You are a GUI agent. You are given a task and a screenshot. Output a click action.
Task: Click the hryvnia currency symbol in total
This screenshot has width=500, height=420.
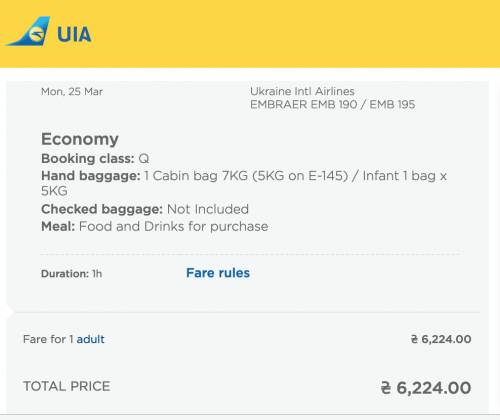(x=386, y=388)
